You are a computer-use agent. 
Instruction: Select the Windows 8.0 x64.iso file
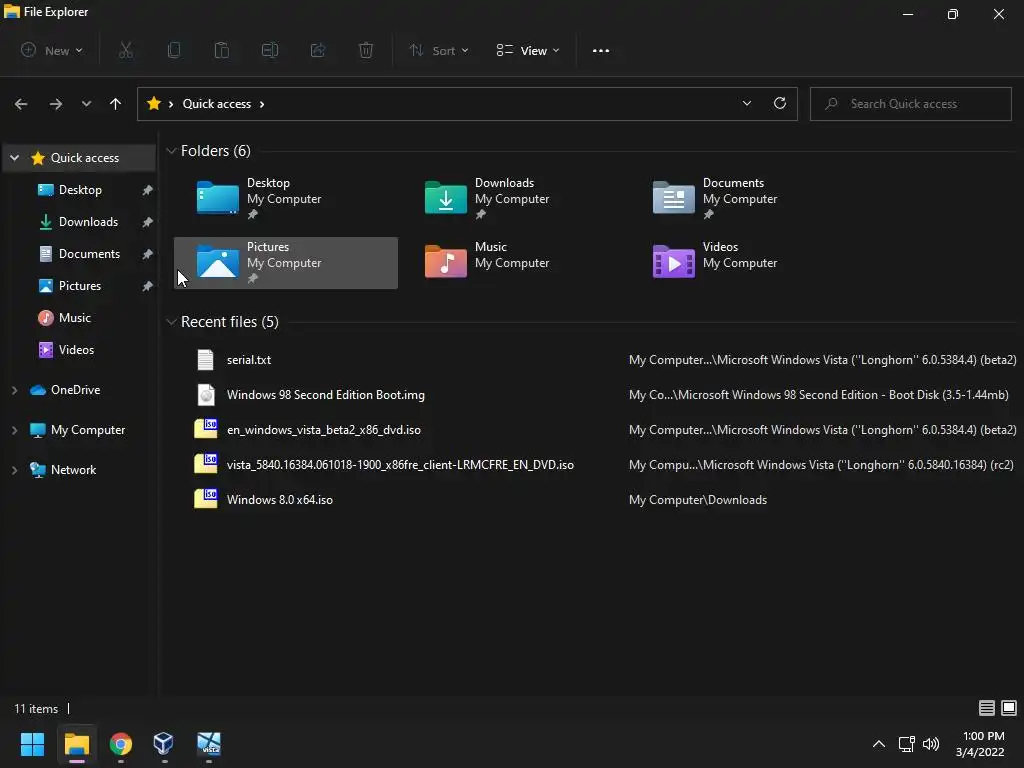point(280,500)
